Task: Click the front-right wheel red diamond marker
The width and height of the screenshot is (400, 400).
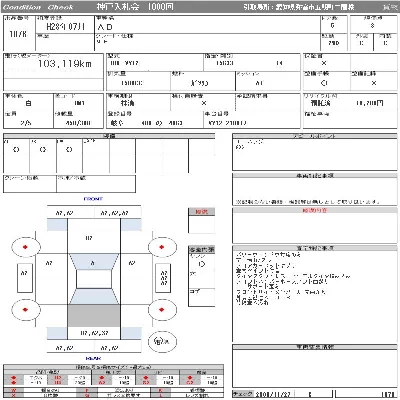Action: [x=162, y=247]
